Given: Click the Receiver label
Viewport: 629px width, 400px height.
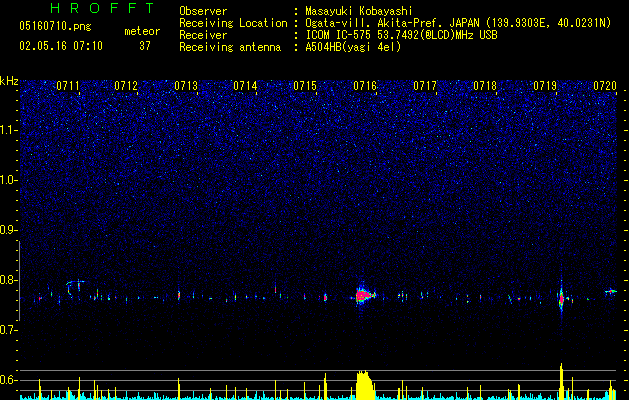Looking at the screenshot, I should [203, 35].
